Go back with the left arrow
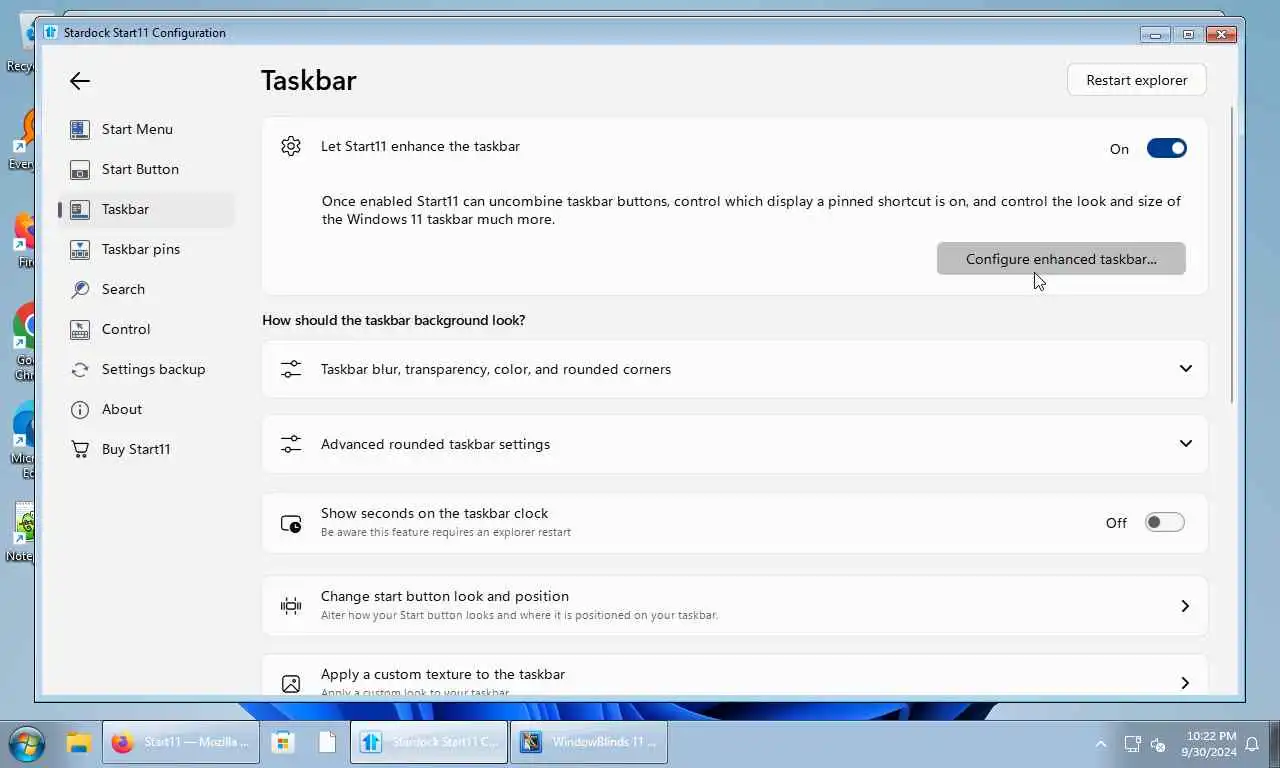 80,82
